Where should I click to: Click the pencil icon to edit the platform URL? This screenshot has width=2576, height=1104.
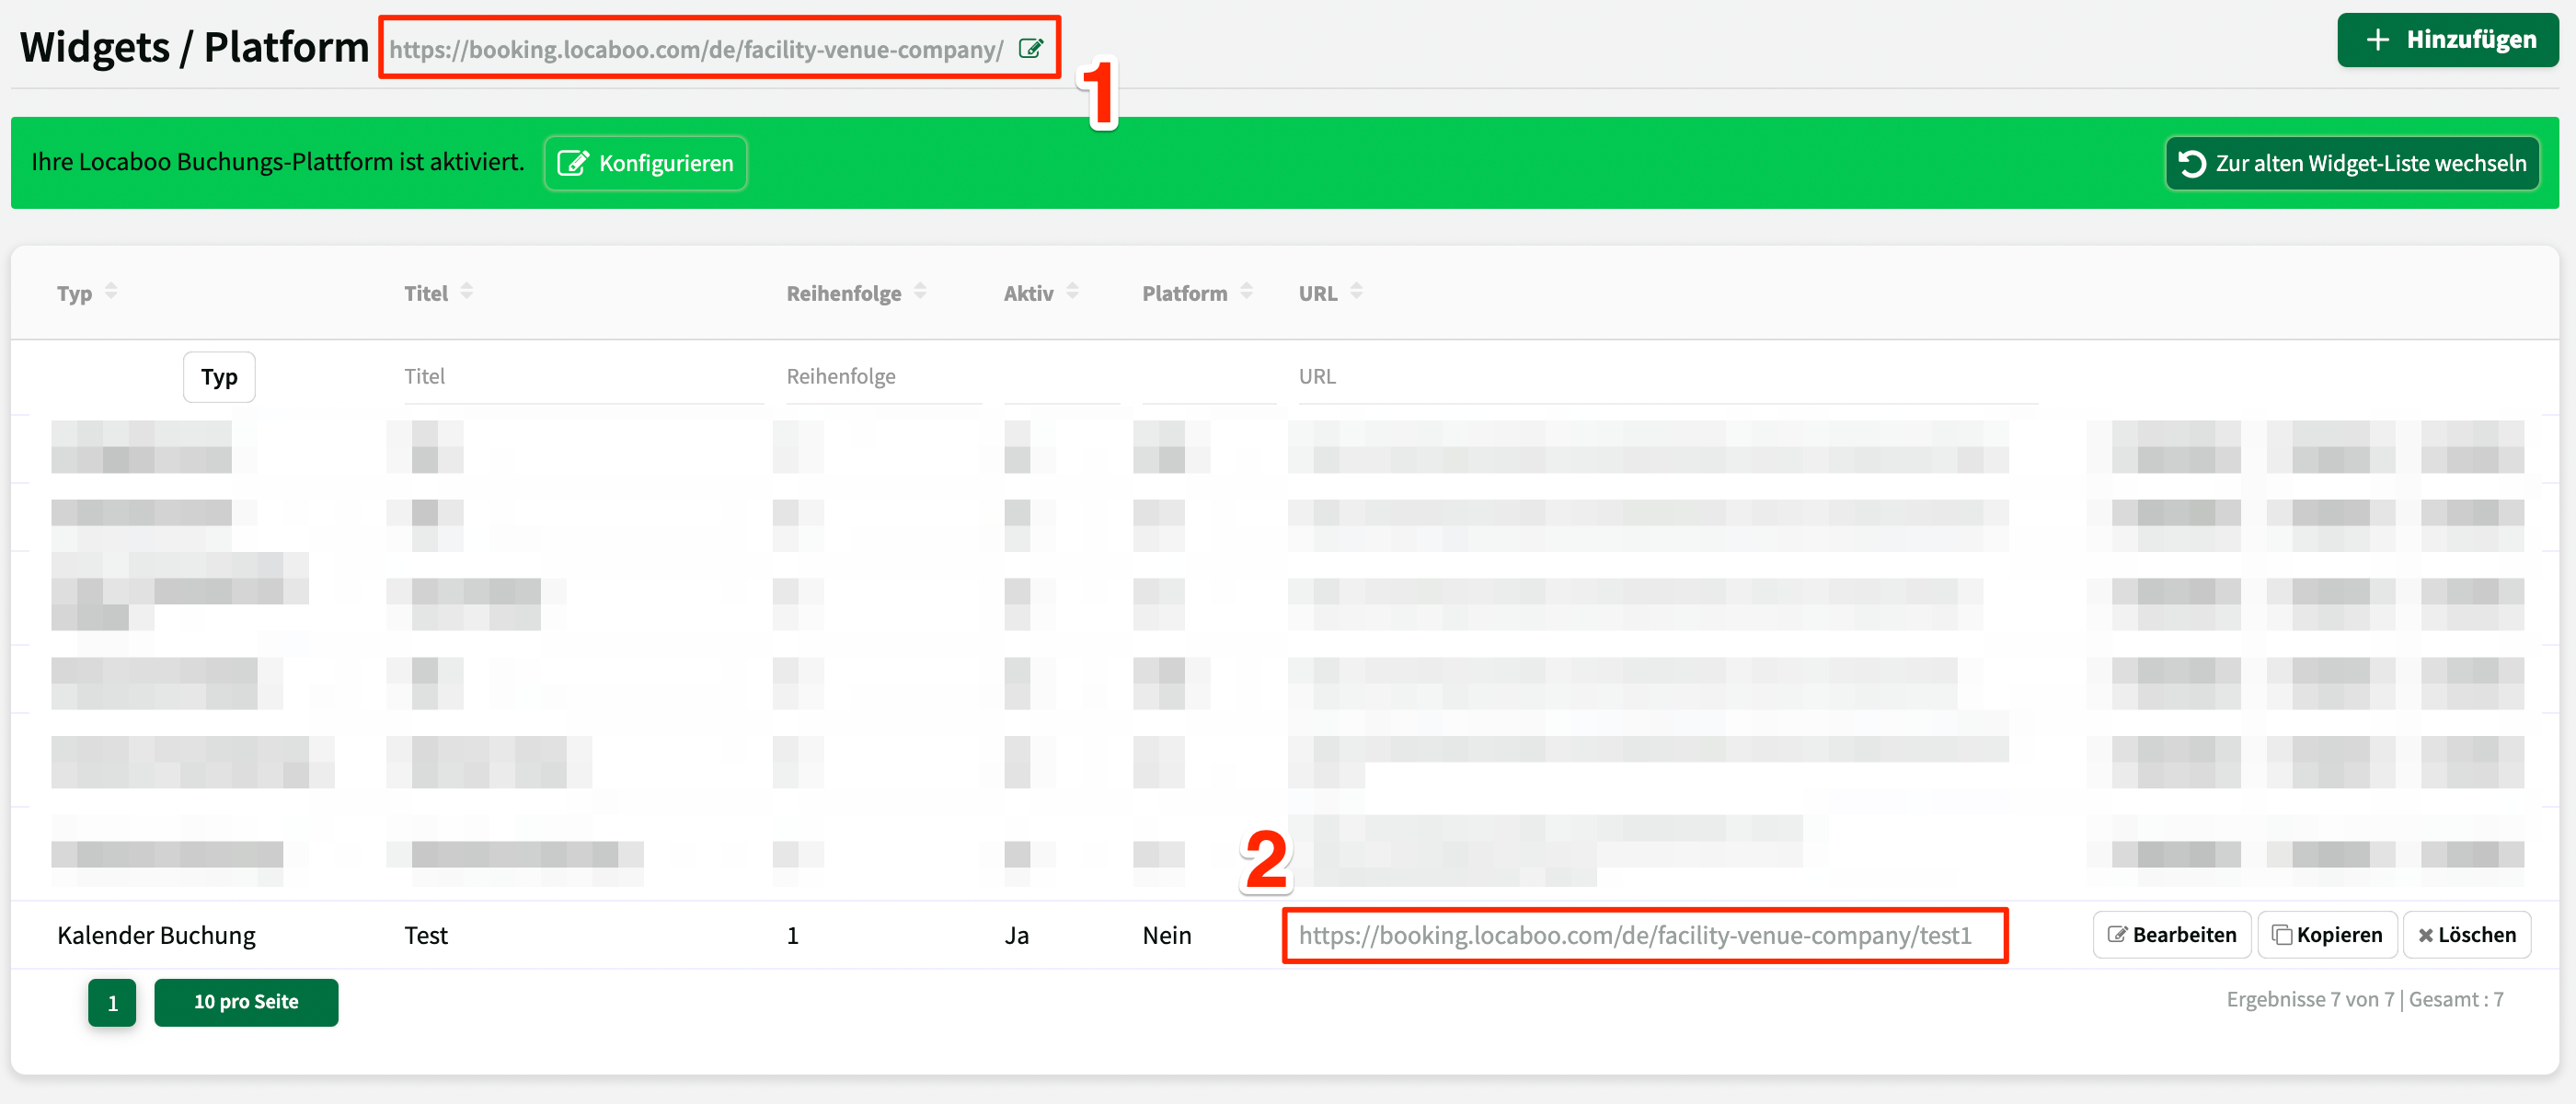(x=1031, y=47)
